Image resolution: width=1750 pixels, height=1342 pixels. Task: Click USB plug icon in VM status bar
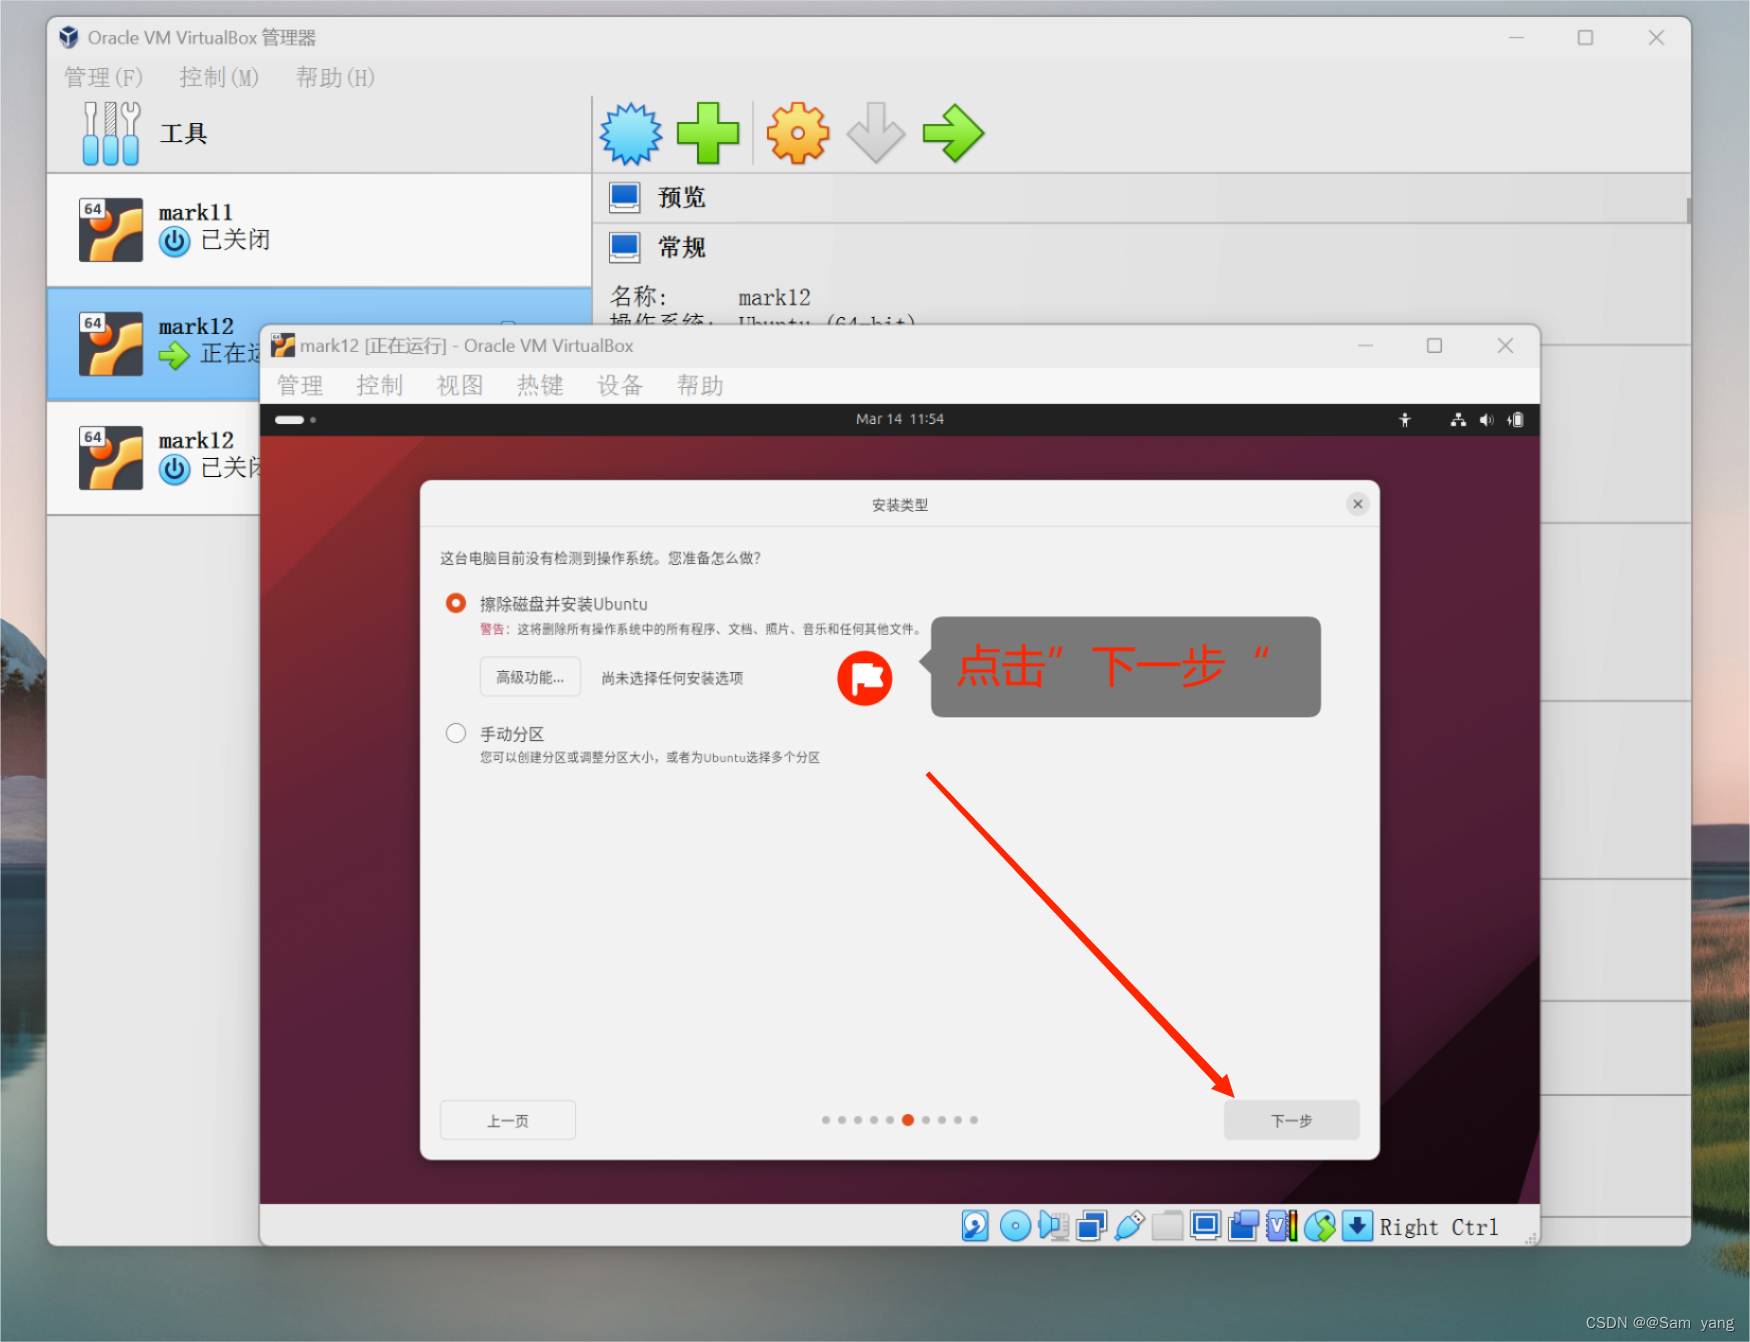coord(1129,1226)
